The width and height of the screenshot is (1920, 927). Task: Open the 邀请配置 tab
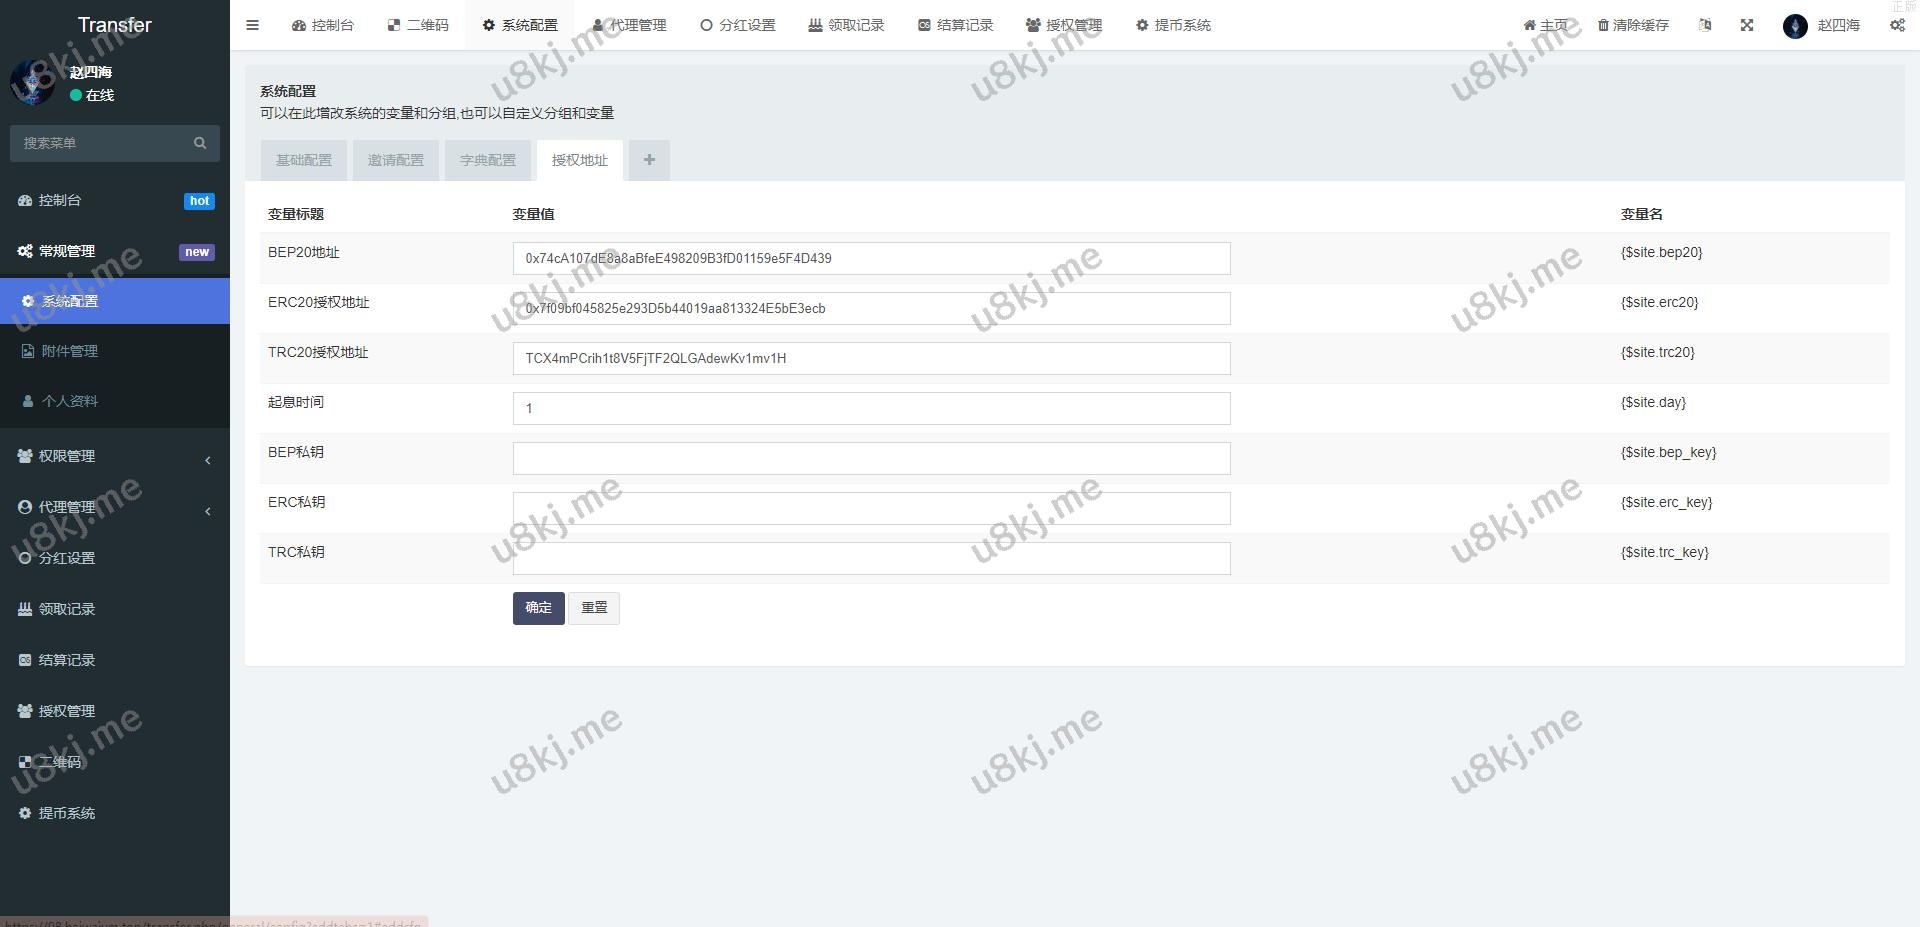[x=396, y=160]
